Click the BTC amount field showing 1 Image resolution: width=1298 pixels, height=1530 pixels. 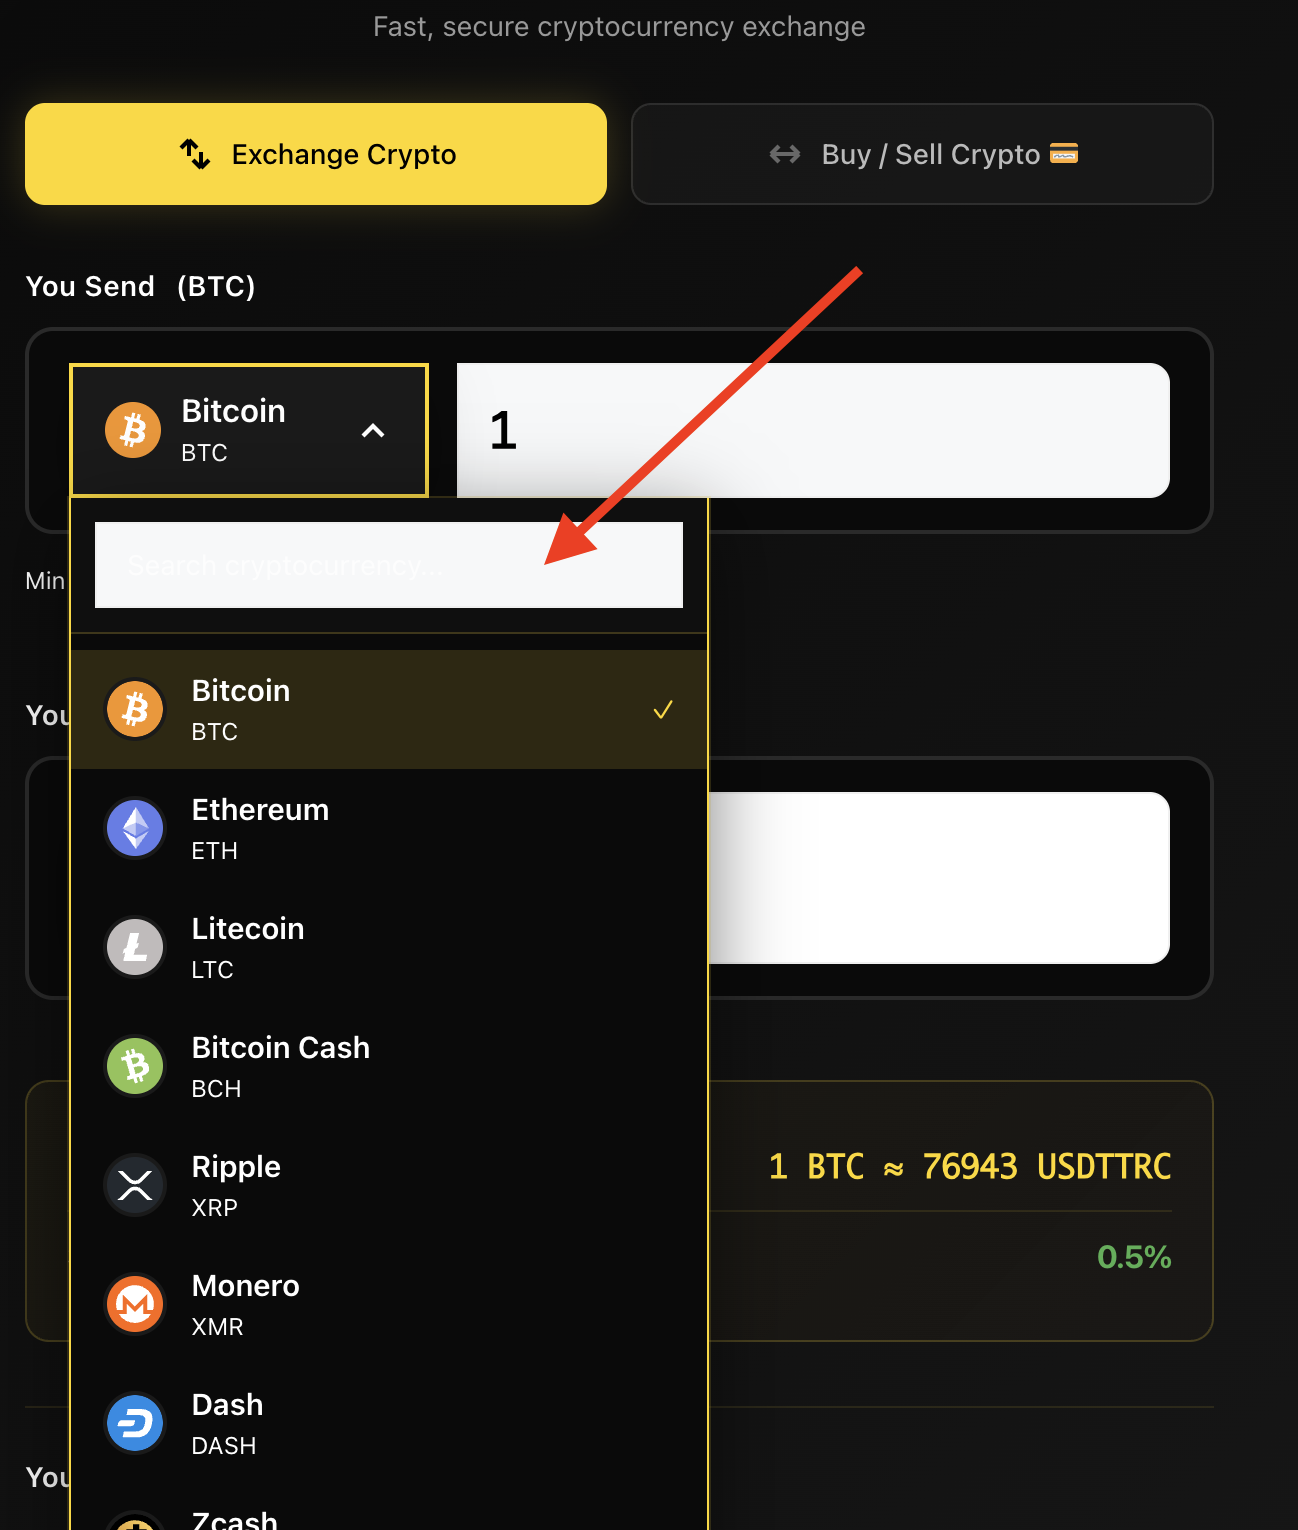(x=812, y=430)
